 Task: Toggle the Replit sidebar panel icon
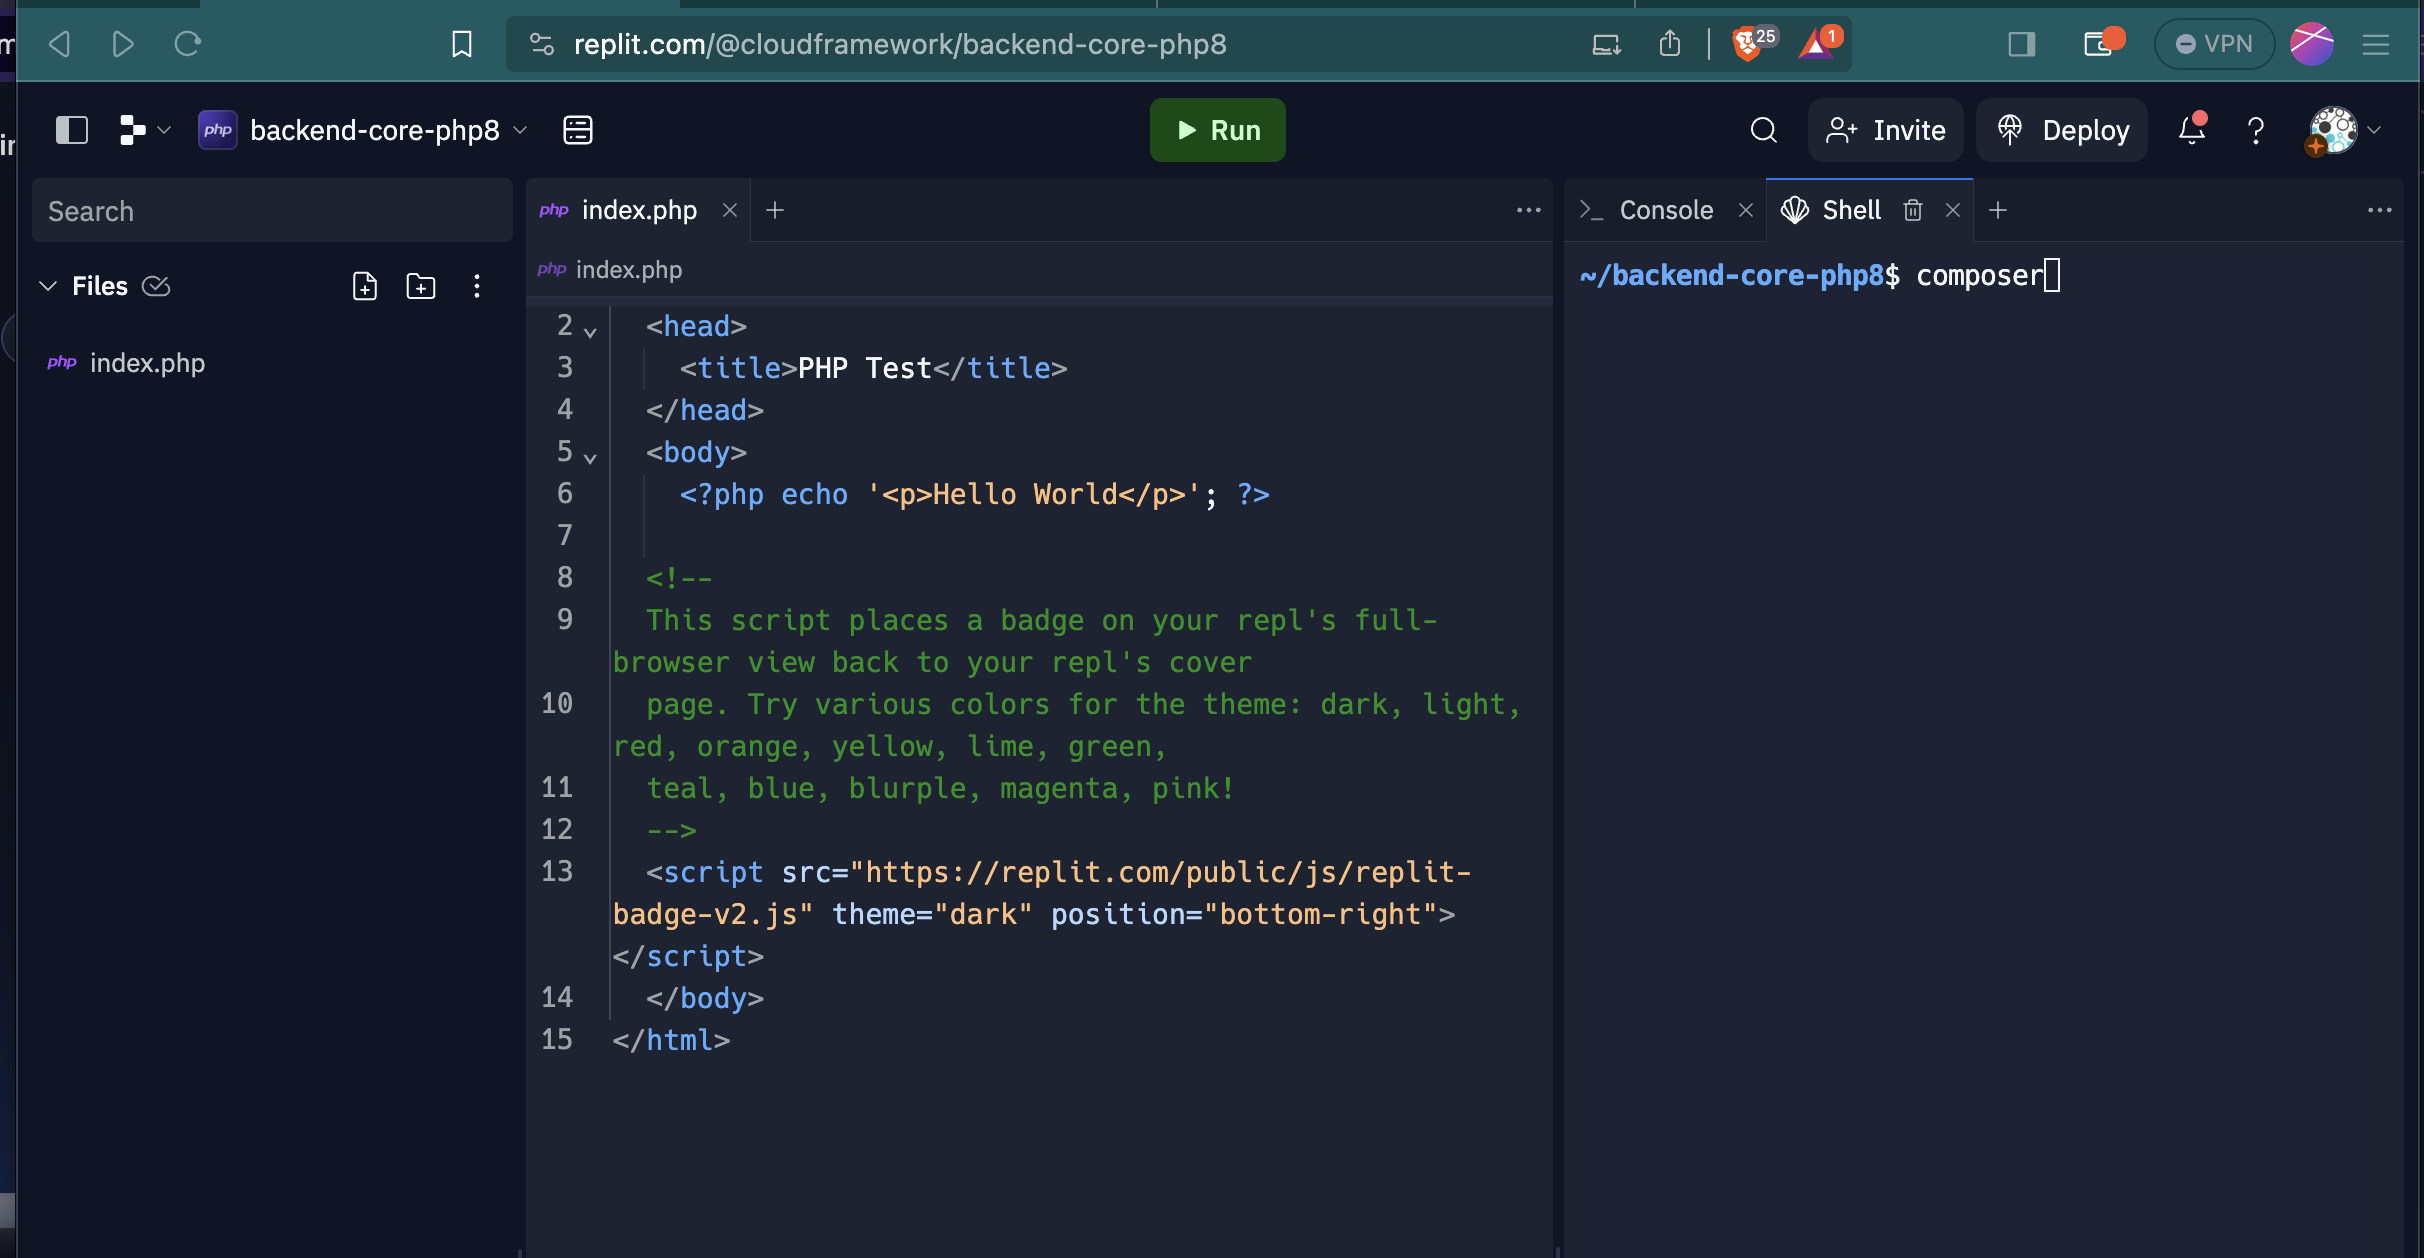71,130
